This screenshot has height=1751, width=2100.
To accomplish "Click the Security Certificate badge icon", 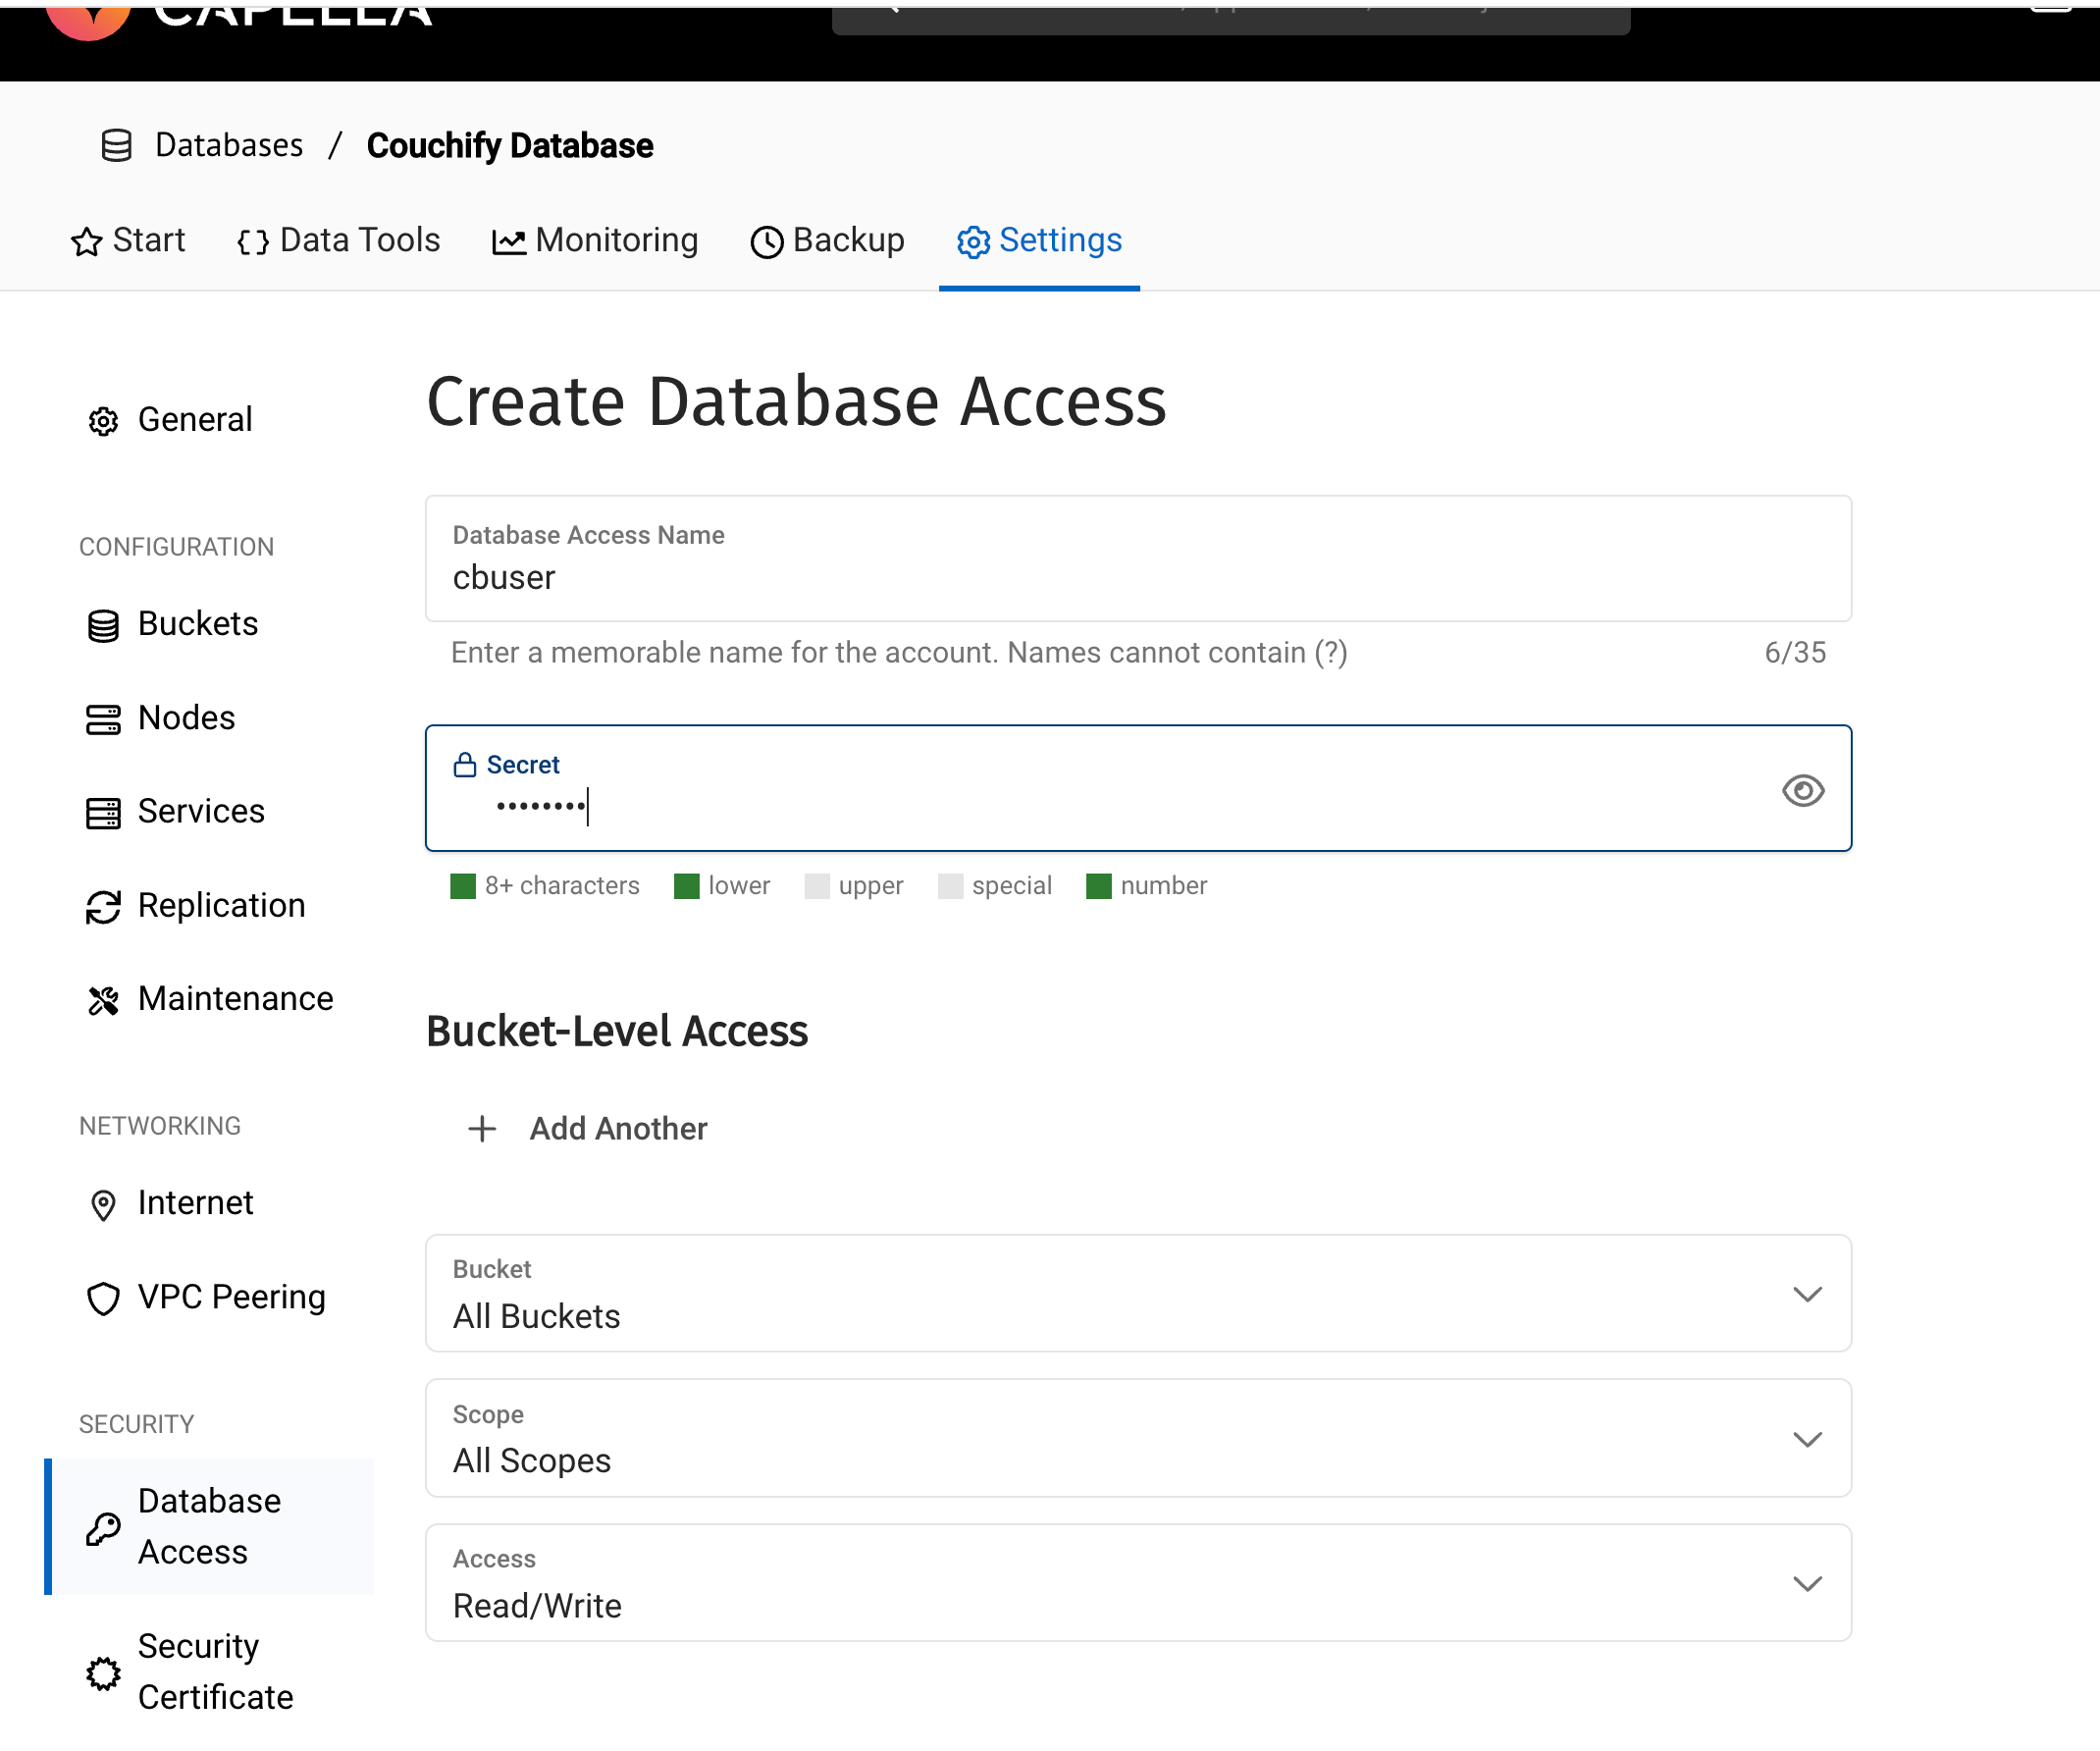I will pos(103,1674).
